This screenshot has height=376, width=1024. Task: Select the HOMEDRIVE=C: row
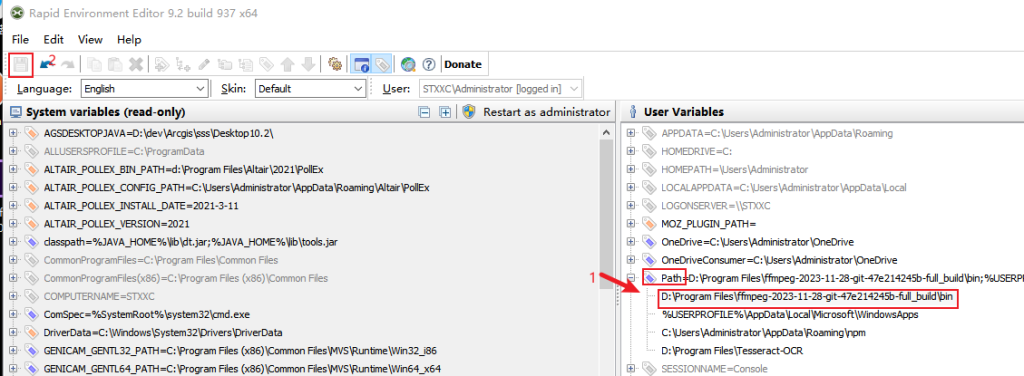coord(697,151)
